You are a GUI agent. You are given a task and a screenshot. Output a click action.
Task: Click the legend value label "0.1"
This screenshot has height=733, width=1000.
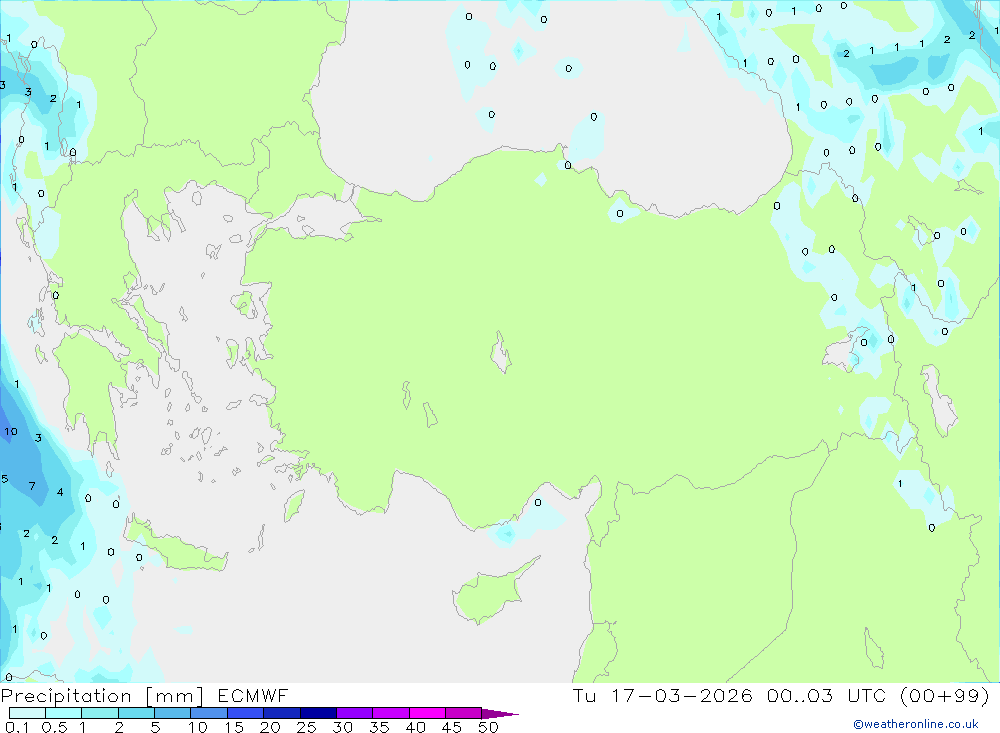click(x=17, y=727)
